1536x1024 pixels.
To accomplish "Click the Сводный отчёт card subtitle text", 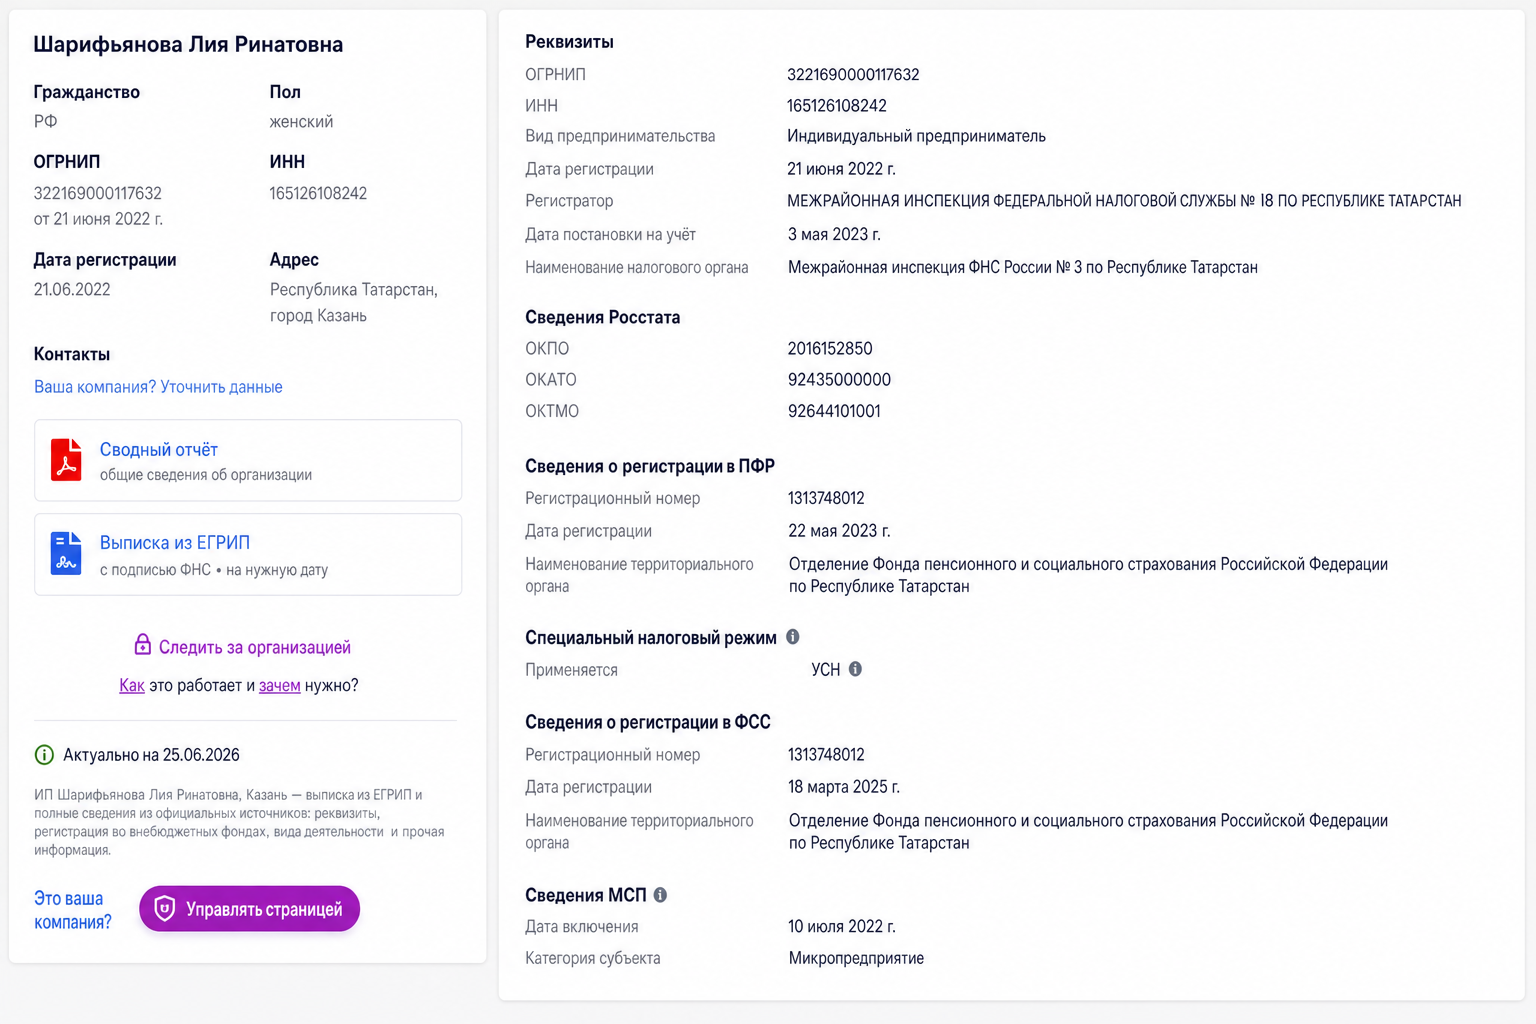I will tap(206, 475).
